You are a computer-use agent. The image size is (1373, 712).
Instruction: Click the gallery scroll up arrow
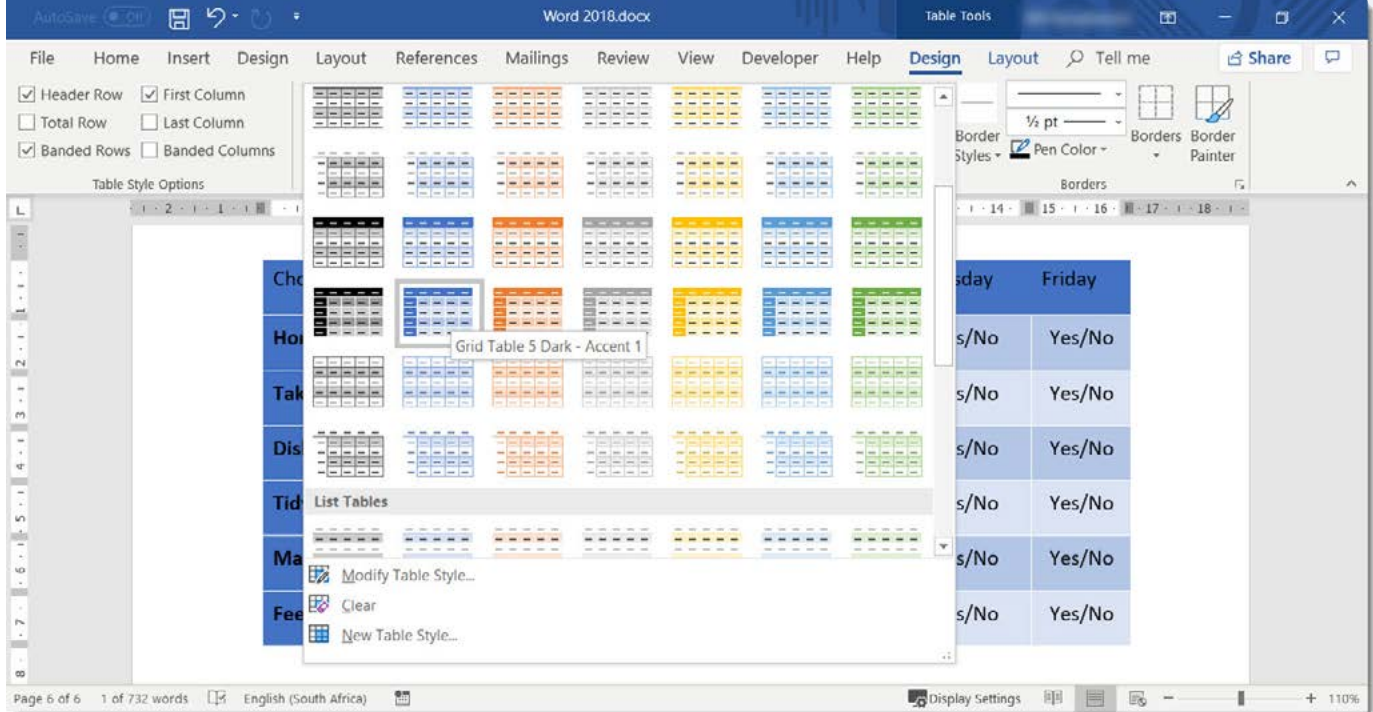tap(942, 97)
